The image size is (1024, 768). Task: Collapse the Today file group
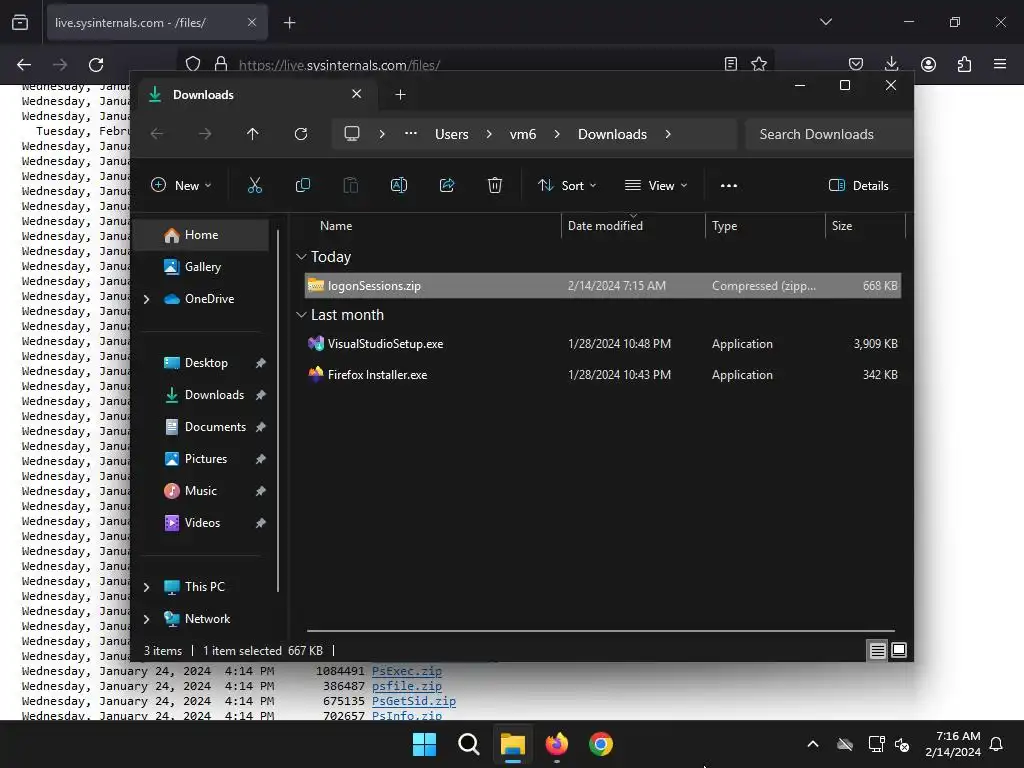[x=301, y=257]
